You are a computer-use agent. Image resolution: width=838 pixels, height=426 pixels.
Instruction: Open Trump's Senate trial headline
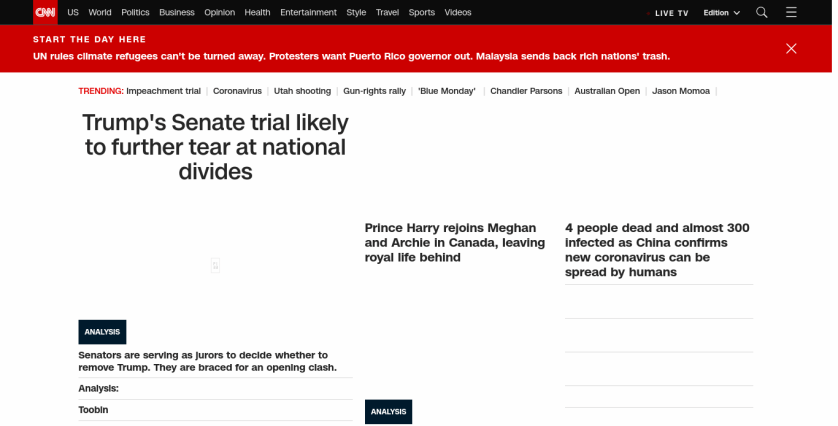coord(215,147)
